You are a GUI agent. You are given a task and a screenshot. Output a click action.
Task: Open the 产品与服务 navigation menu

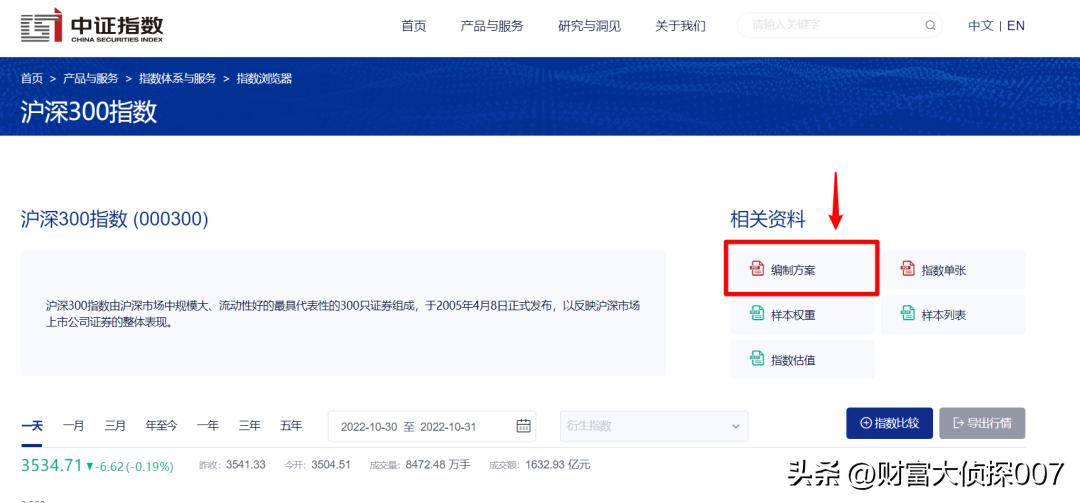pos(492,26)
